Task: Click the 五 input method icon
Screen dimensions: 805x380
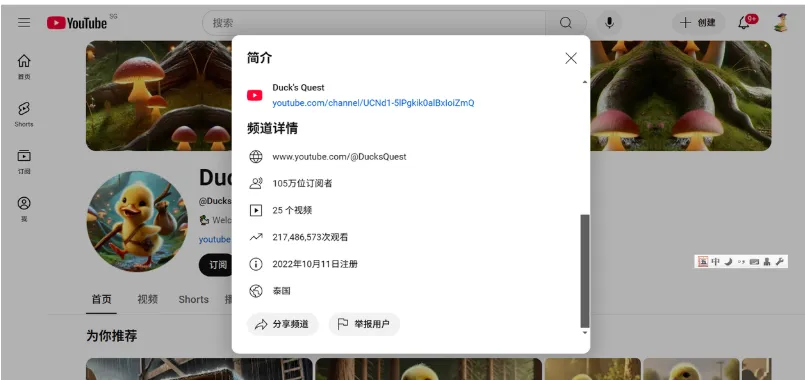Action: point(703,262)
